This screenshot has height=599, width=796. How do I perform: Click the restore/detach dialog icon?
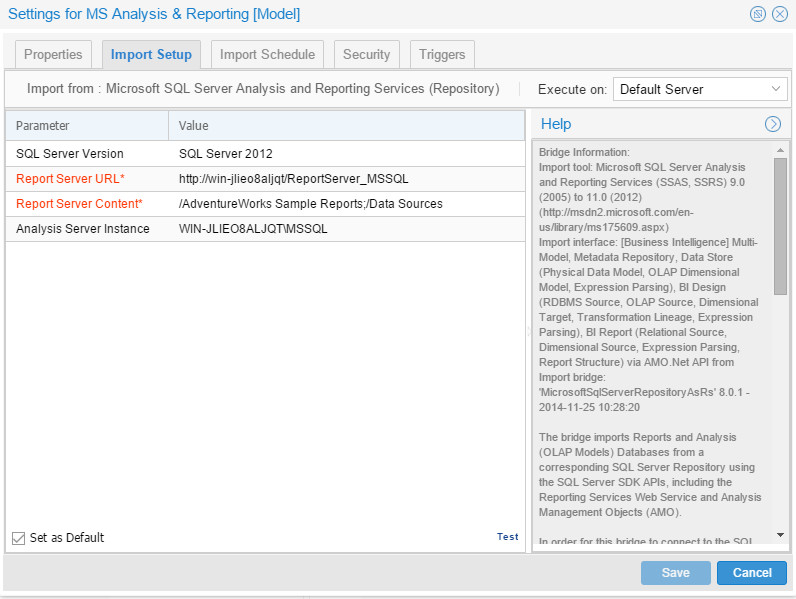(x=757, y=14)
